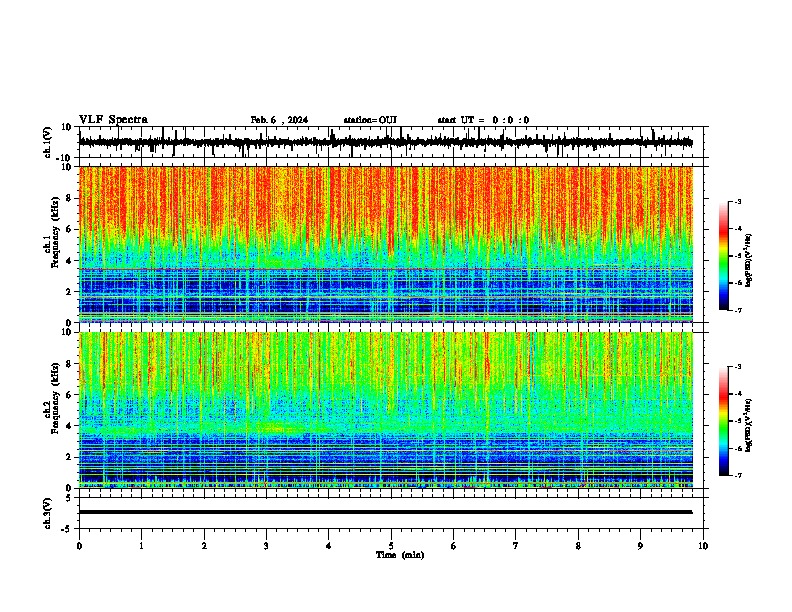Click the ch.2 frequency tick label "10"
This screenshot has height=612, width=792.
(x=67, y=332)
